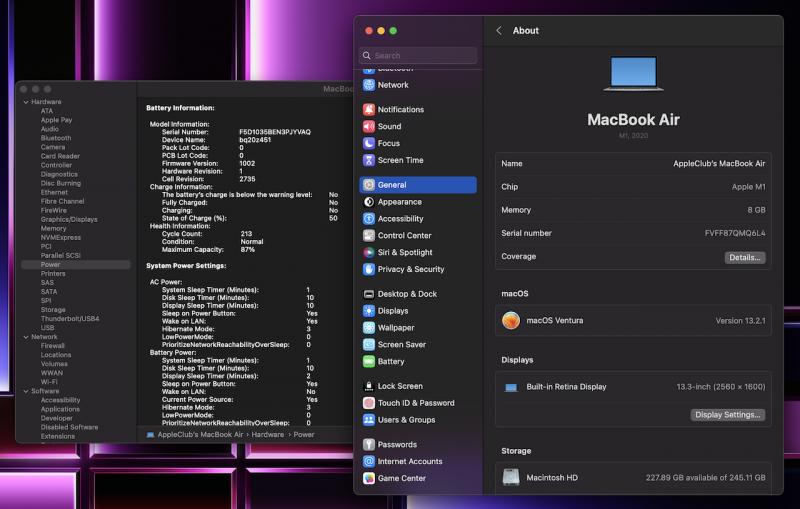Click the Macintosh HD drive icon
This screenshot has height=509, width=800.
point(511,477)
